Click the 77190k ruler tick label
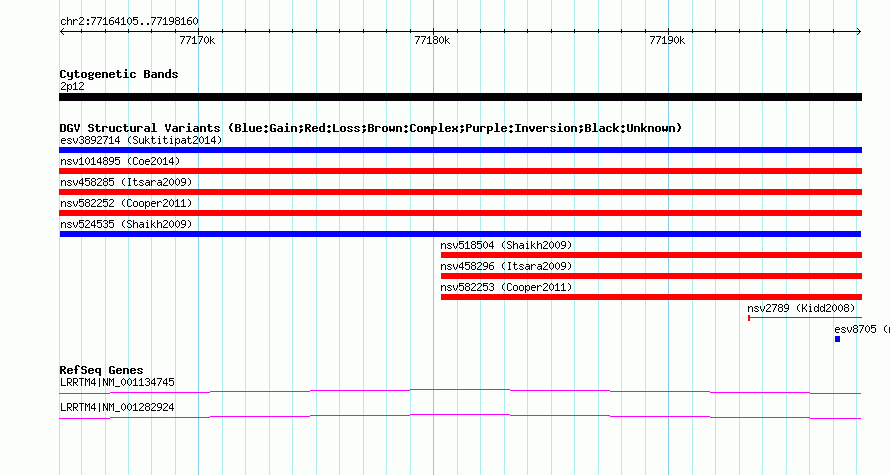890x475 pixels. tap(668, 40)
